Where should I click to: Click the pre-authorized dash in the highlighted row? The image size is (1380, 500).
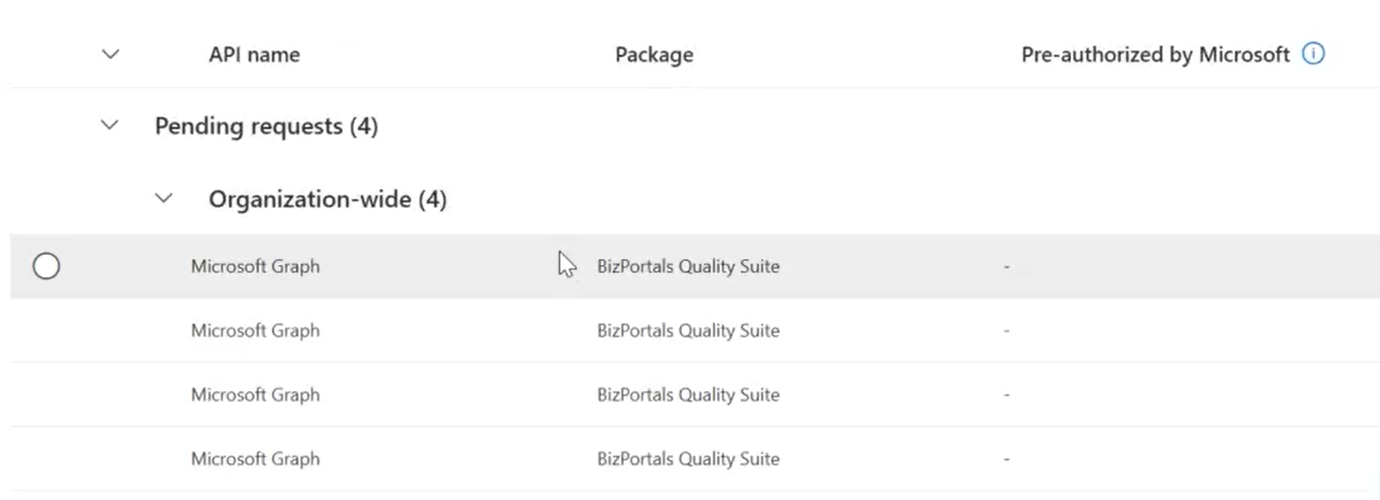[x=1007, y=267]
